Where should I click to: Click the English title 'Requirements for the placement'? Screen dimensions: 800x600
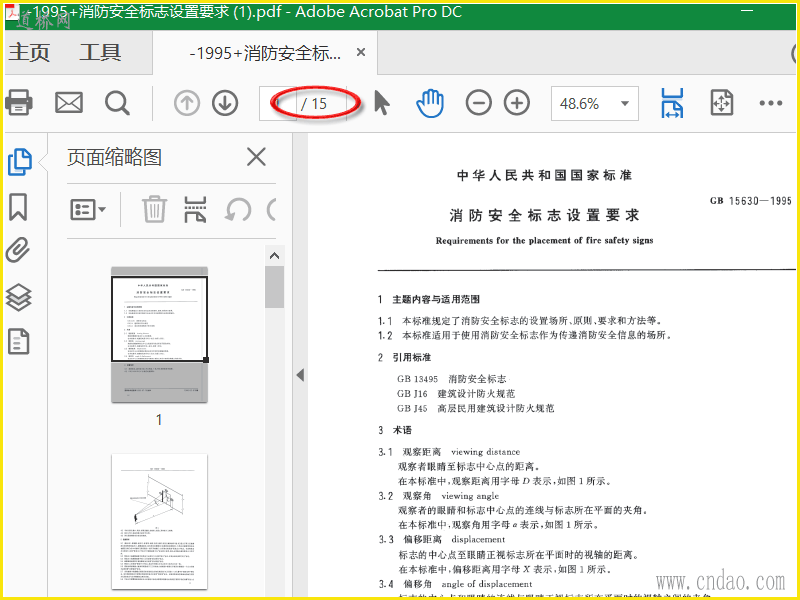tap(544, 240)
